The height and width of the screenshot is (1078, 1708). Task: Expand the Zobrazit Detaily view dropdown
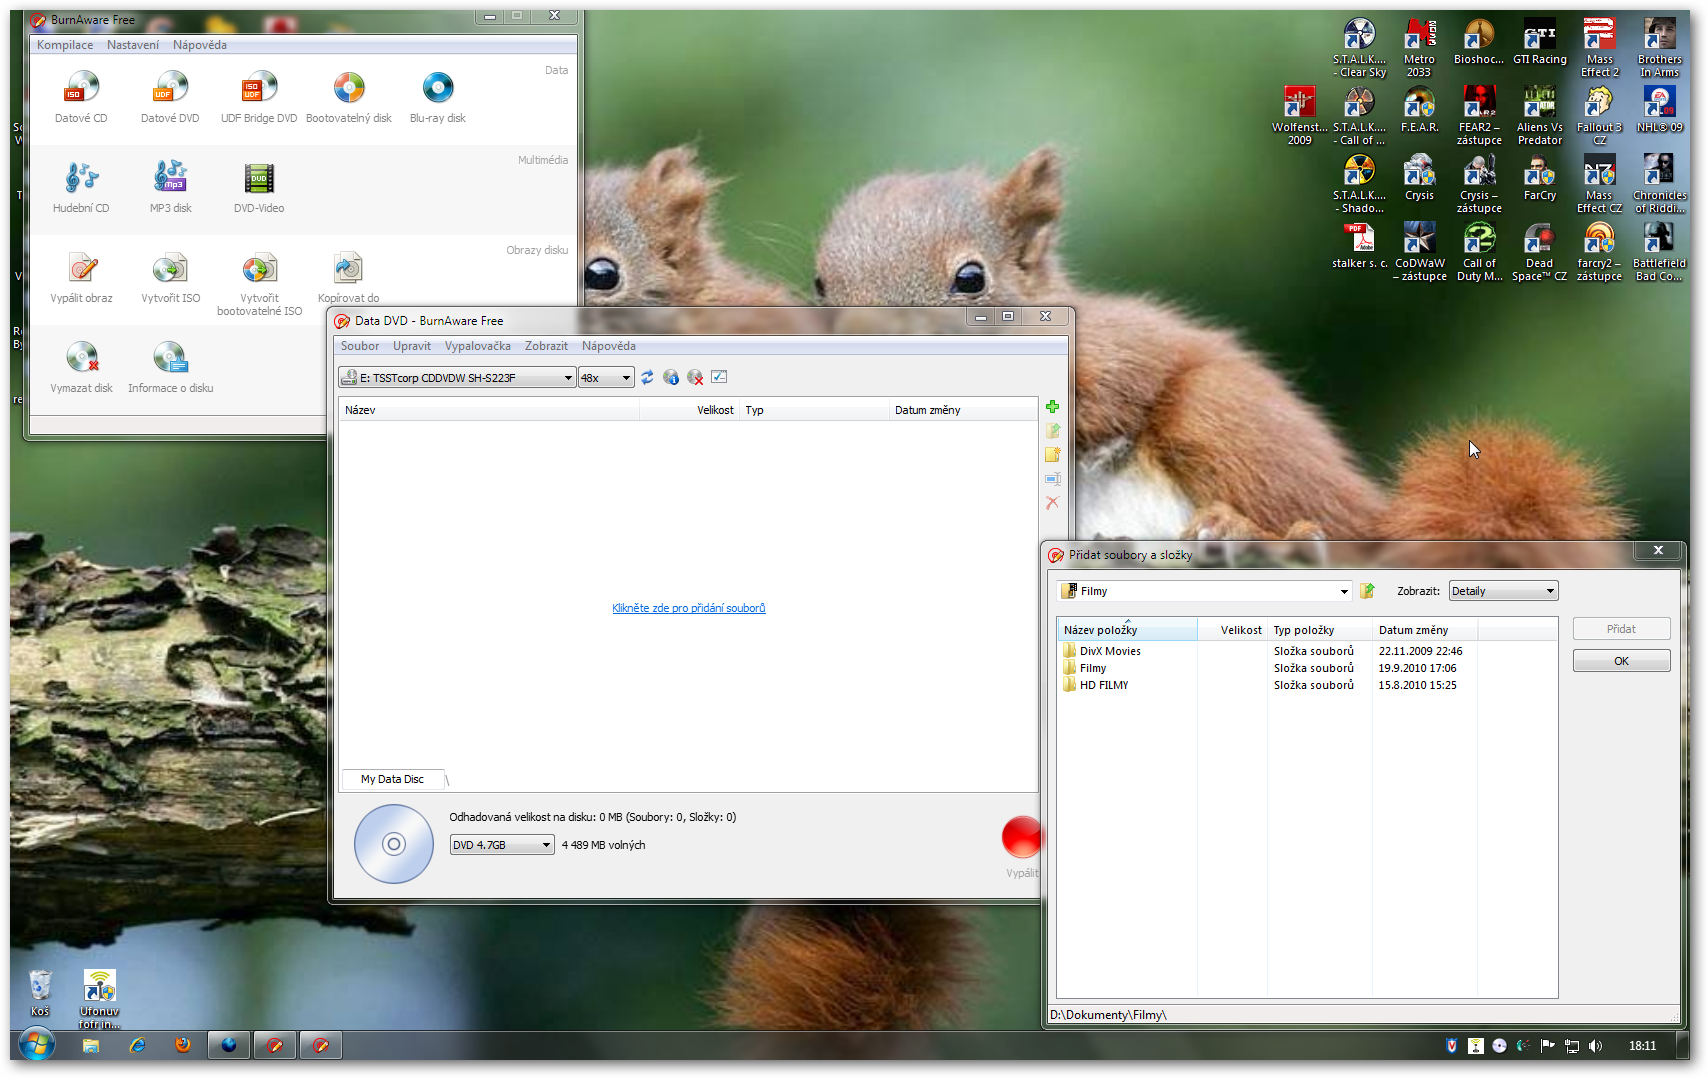point(1550,591)
